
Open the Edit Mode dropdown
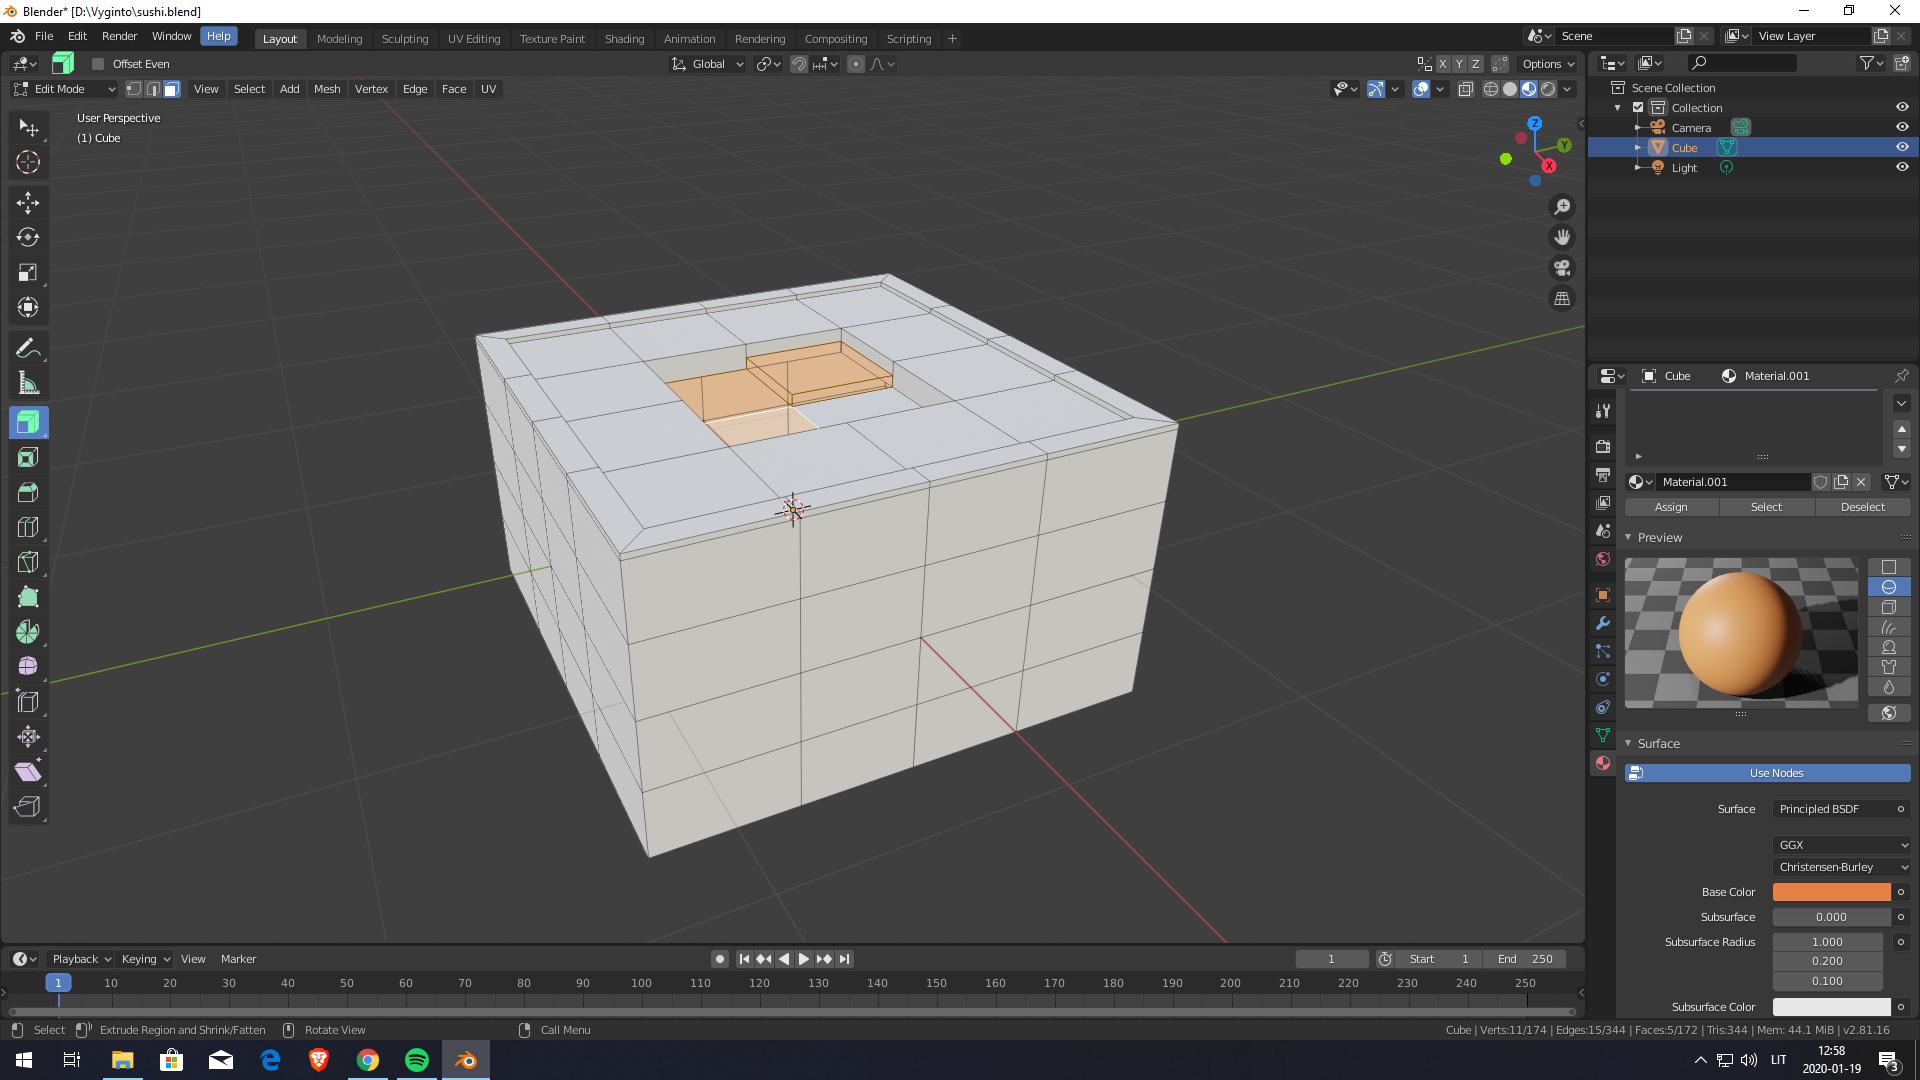point(65,89)
